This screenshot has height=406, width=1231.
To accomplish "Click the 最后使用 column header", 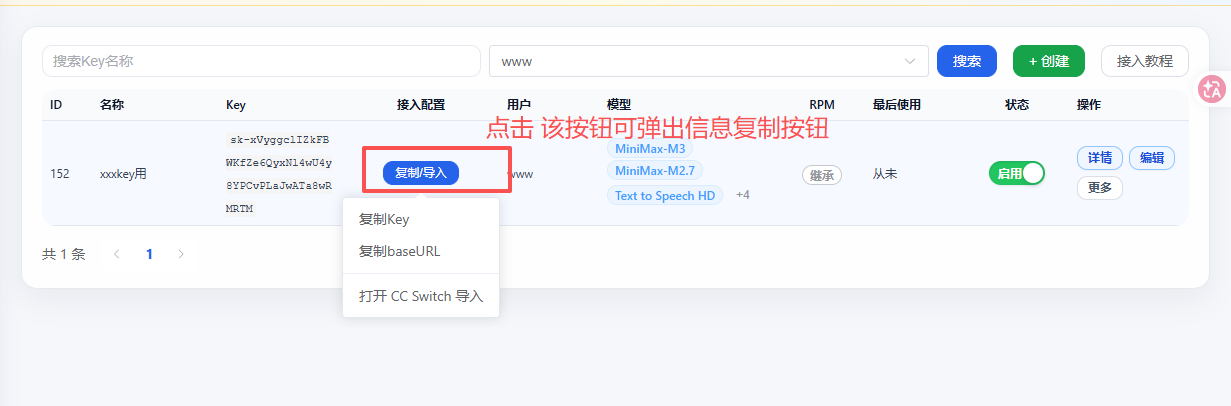I will click(896, 105).
